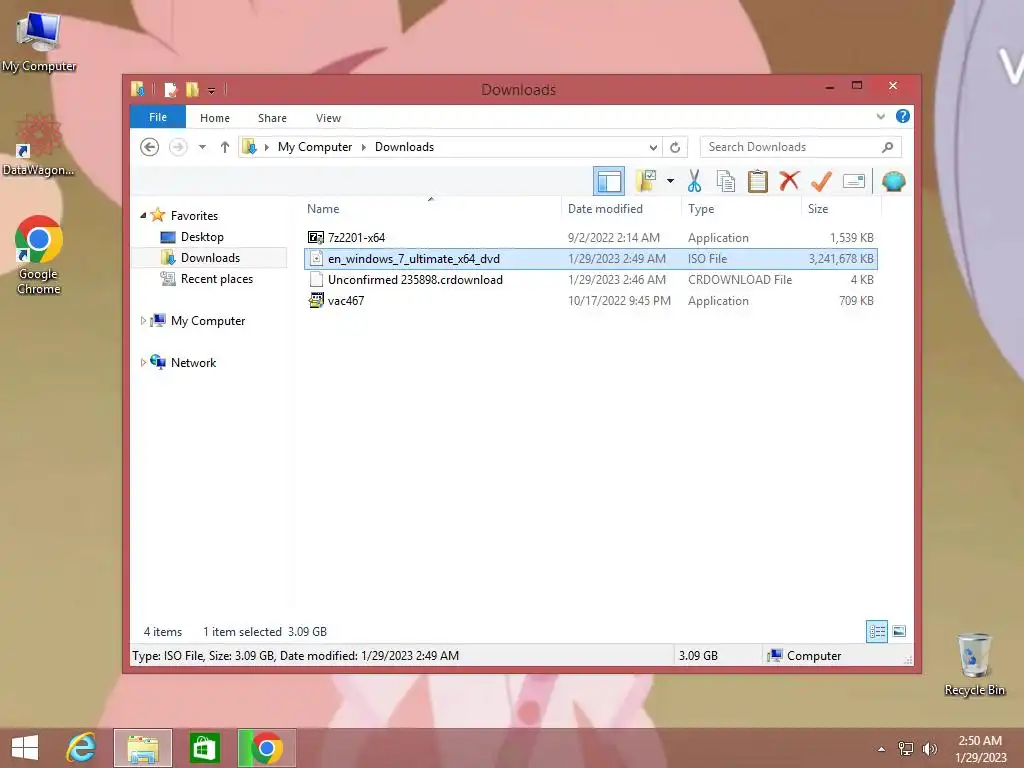The image size is (1024, 768).
Task: Click Downloads in the address breadcrumb
Action: pyautogui.click(x=404, y=147)
